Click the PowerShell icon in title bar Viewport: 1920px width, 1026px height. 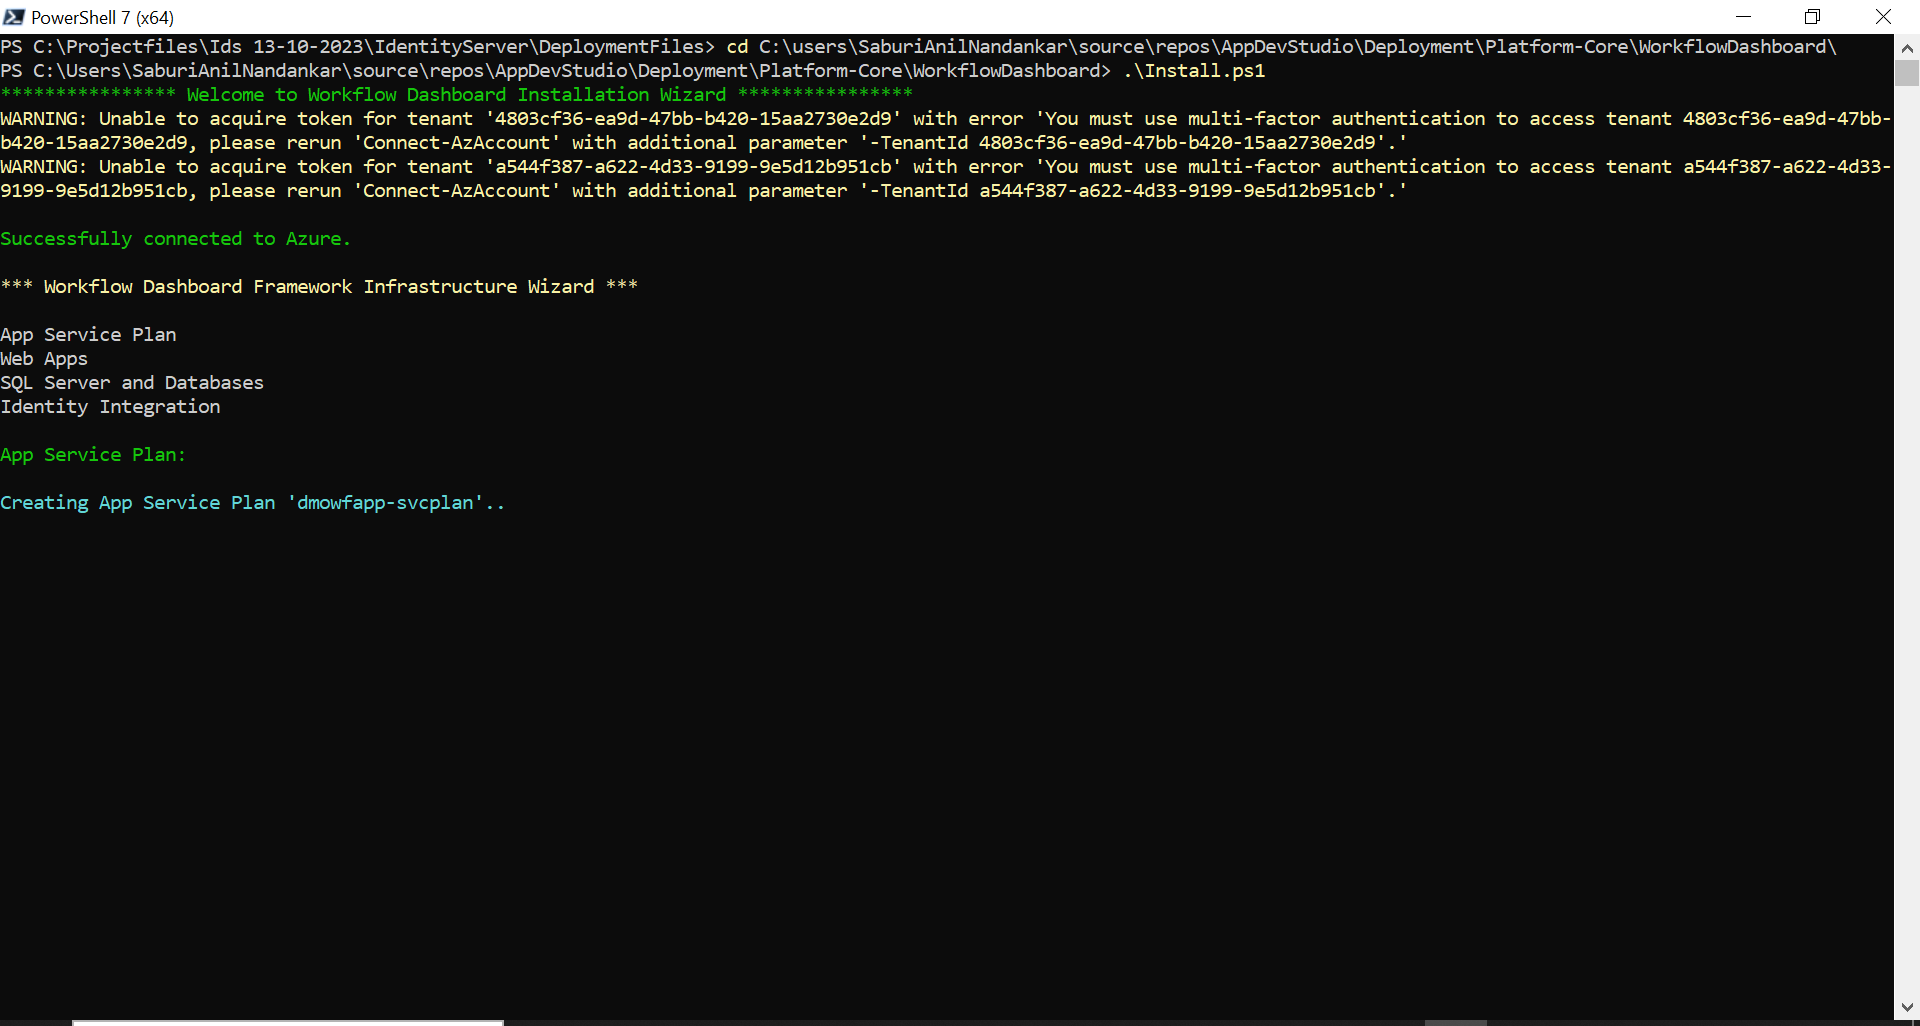click(x=13, y=17)
